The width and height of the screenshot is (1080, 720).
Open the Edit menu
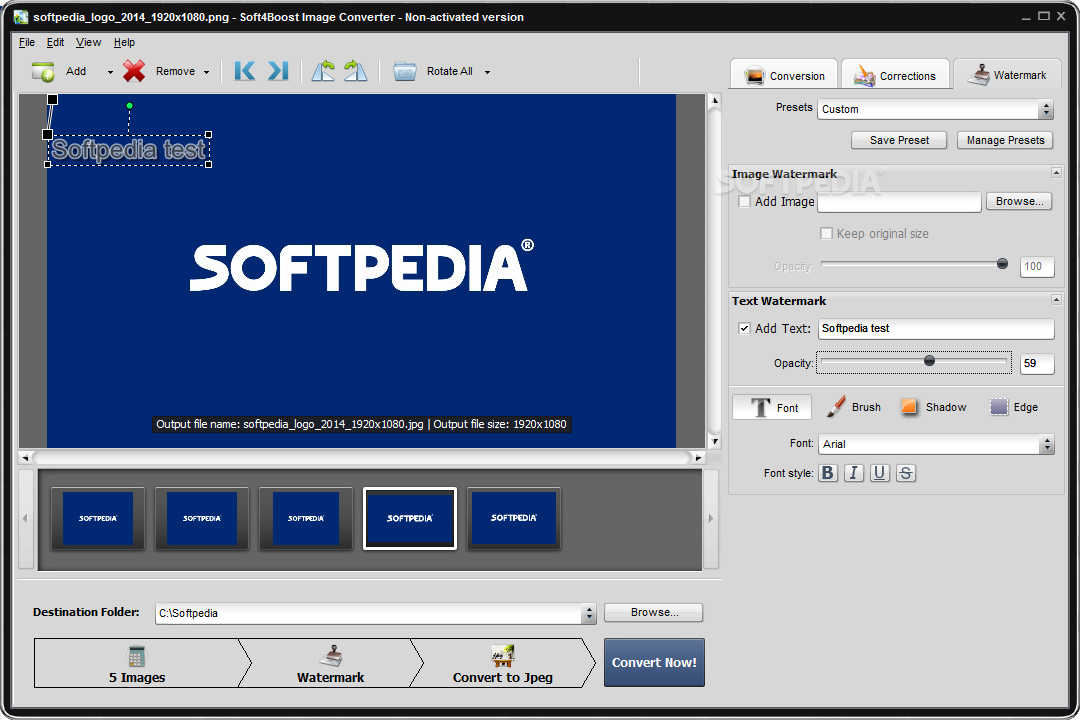[55, 42]
